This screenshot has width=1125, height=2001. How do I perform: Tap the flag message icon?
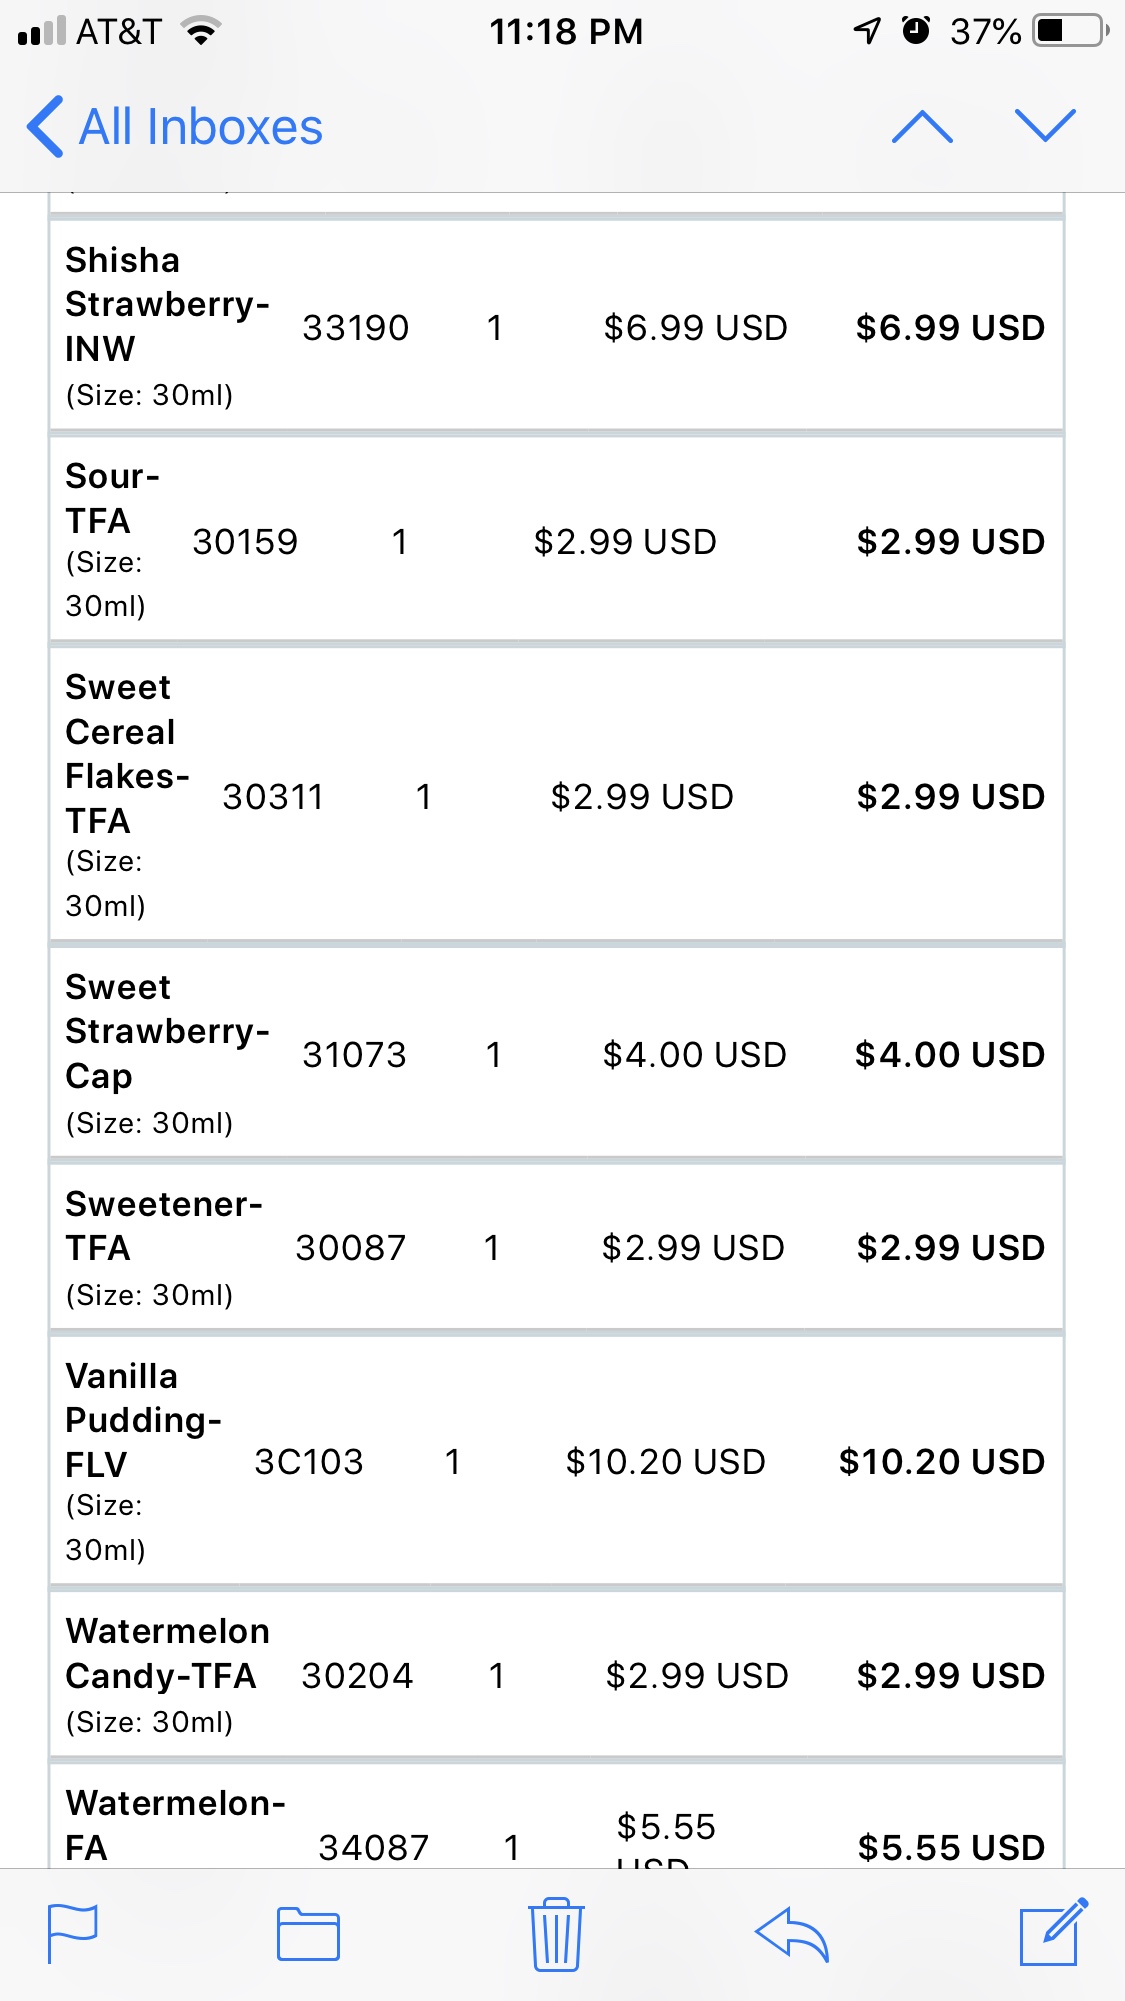(73, 1934)
